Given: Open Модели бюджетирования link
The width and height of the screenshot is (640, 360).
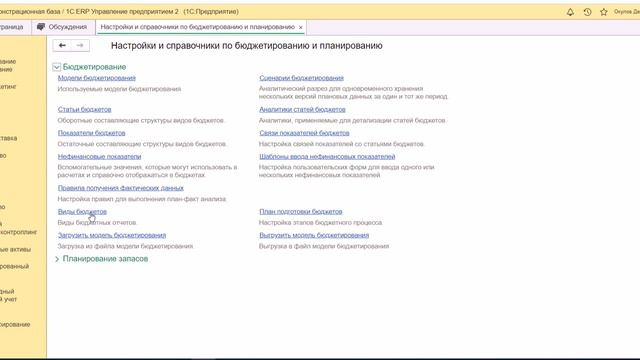Looking at the screenshot, I should (x=97, y=78).
